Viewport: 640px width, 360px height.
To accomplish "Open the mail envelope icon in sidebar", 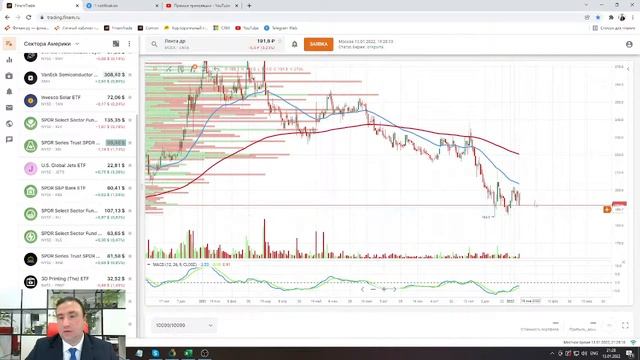I will 9,108.
